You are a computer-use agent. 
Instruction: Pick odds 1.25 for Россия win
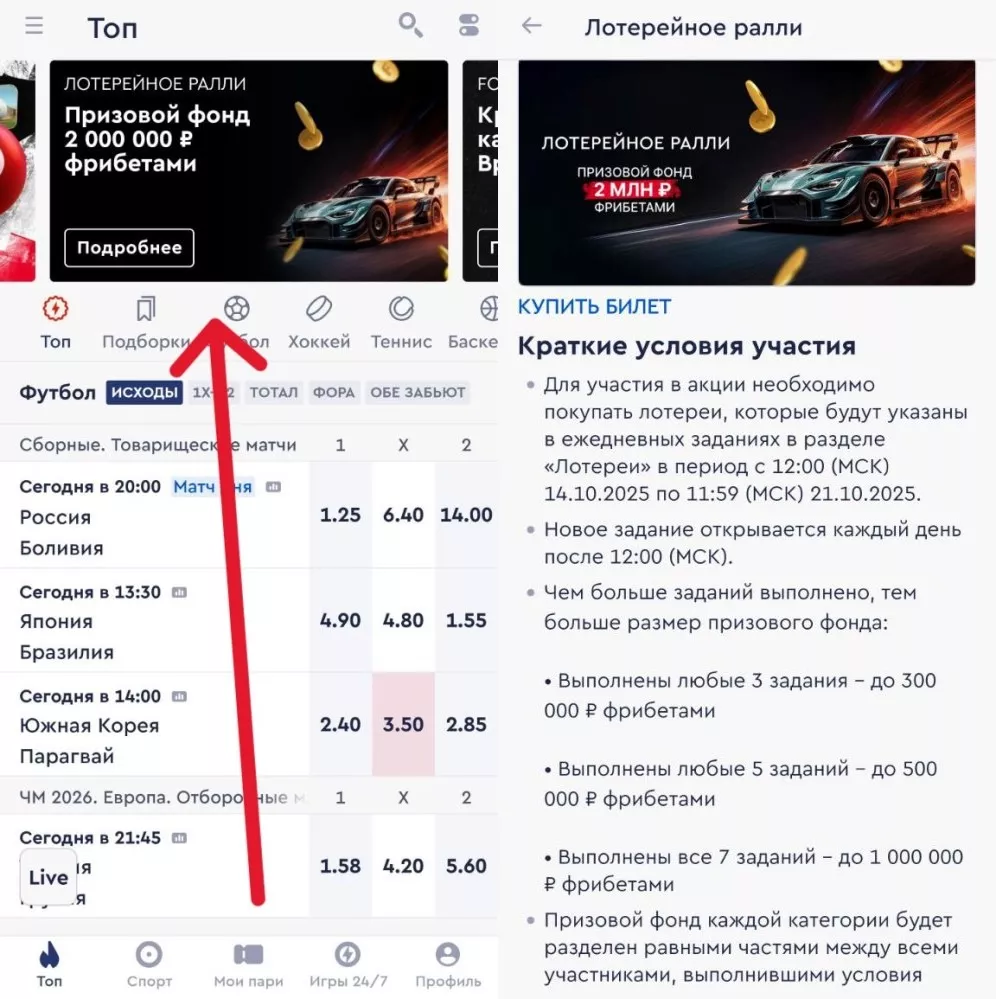(x=340, y=515)
